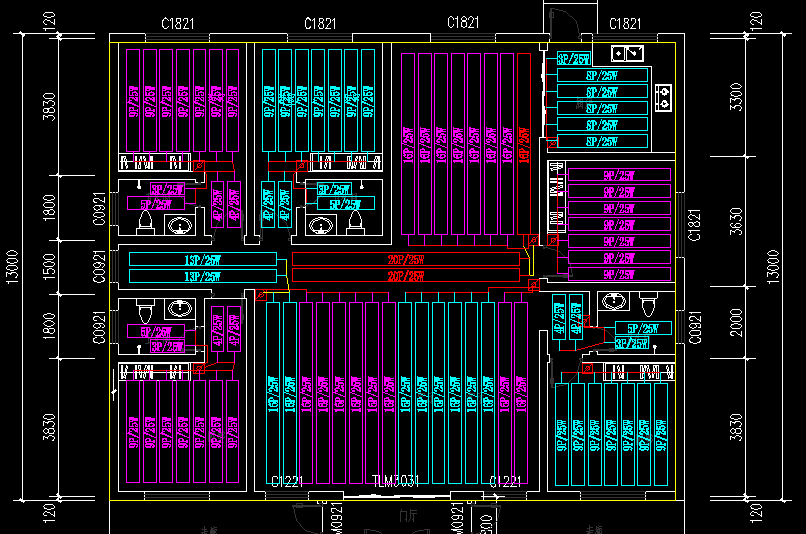The width and height of the screenshot is (806, 534).
Task: Click the lower red 26P/25W heating loop
Action: pos(405,275)
